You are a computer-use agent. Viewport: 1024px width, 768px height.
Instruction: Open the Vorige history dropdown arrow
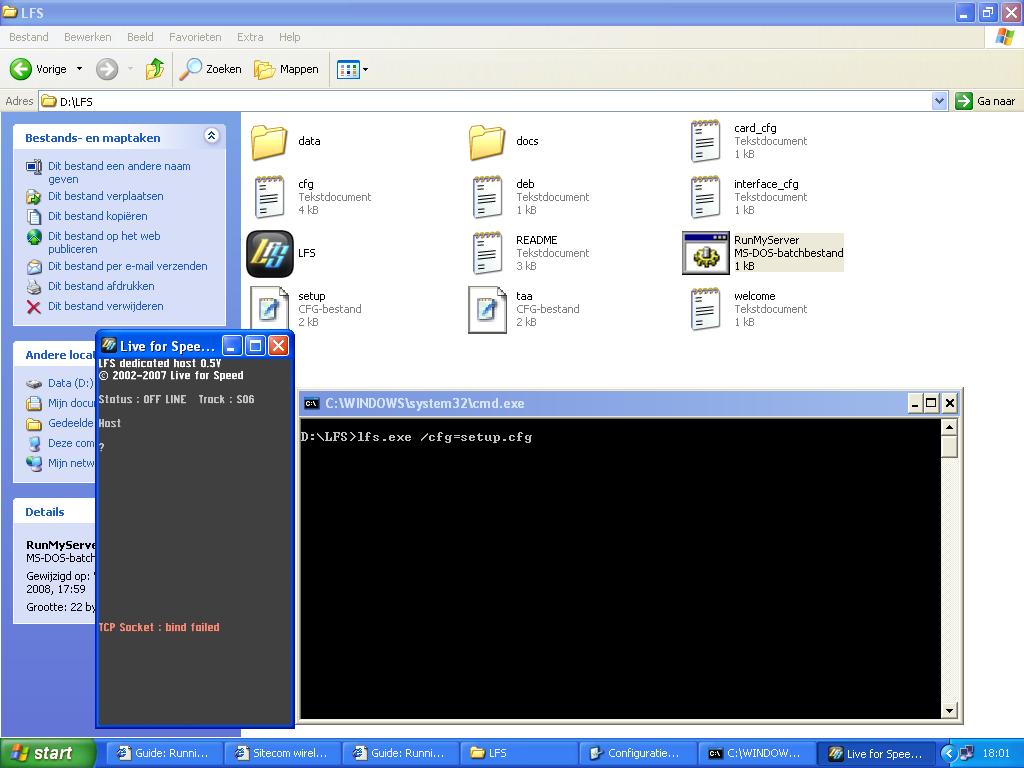[x=80, y=69]
